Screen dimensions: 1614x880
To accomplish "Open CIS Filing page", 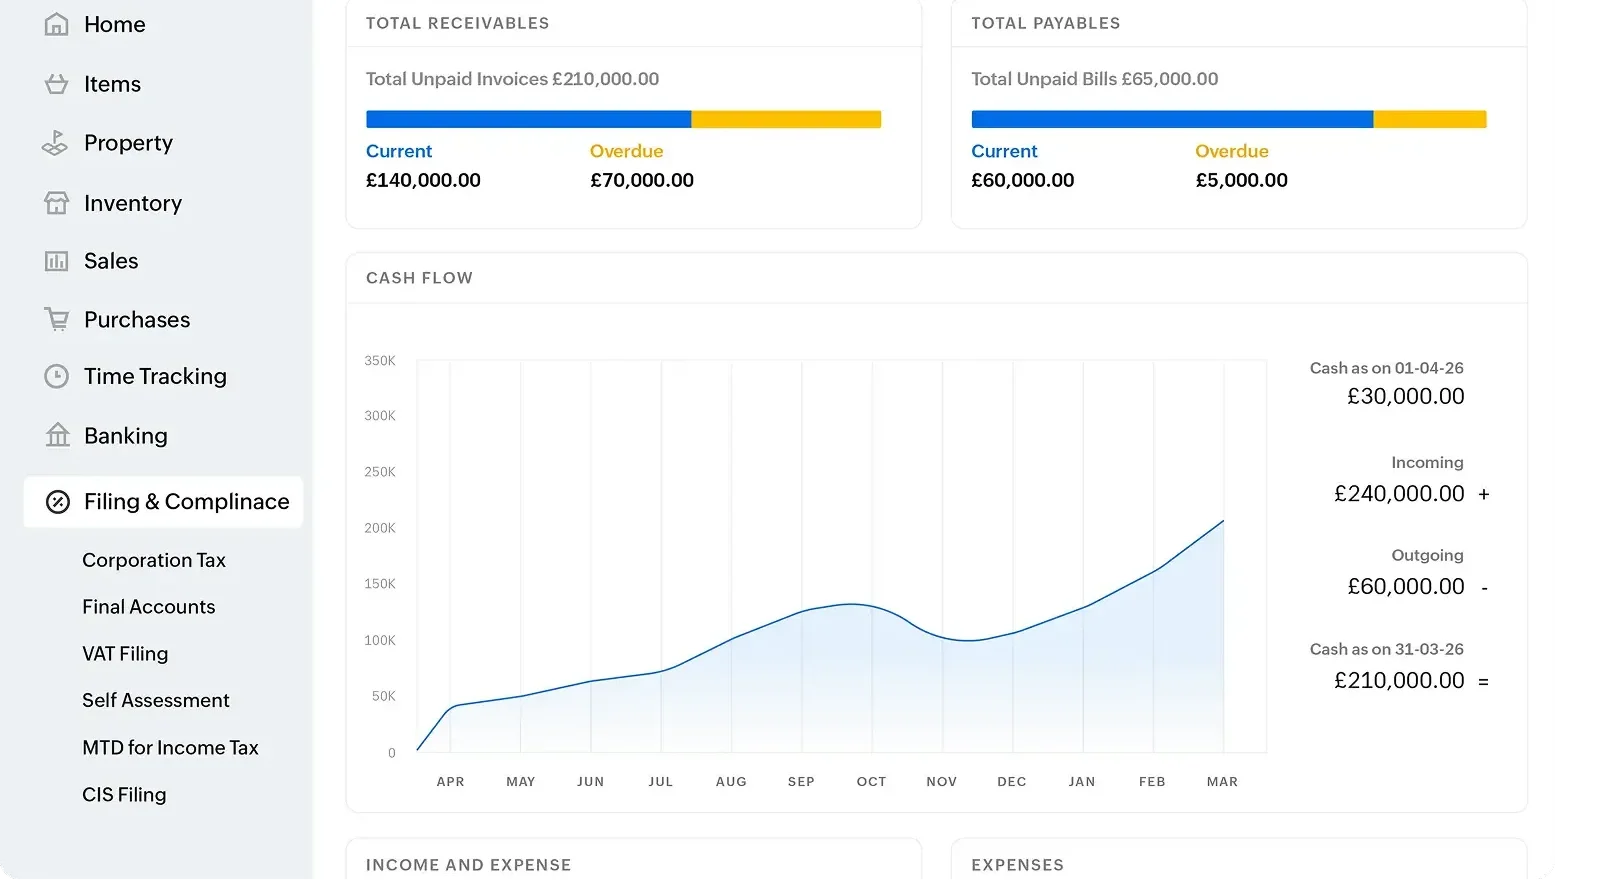I will tap(124, 794).
